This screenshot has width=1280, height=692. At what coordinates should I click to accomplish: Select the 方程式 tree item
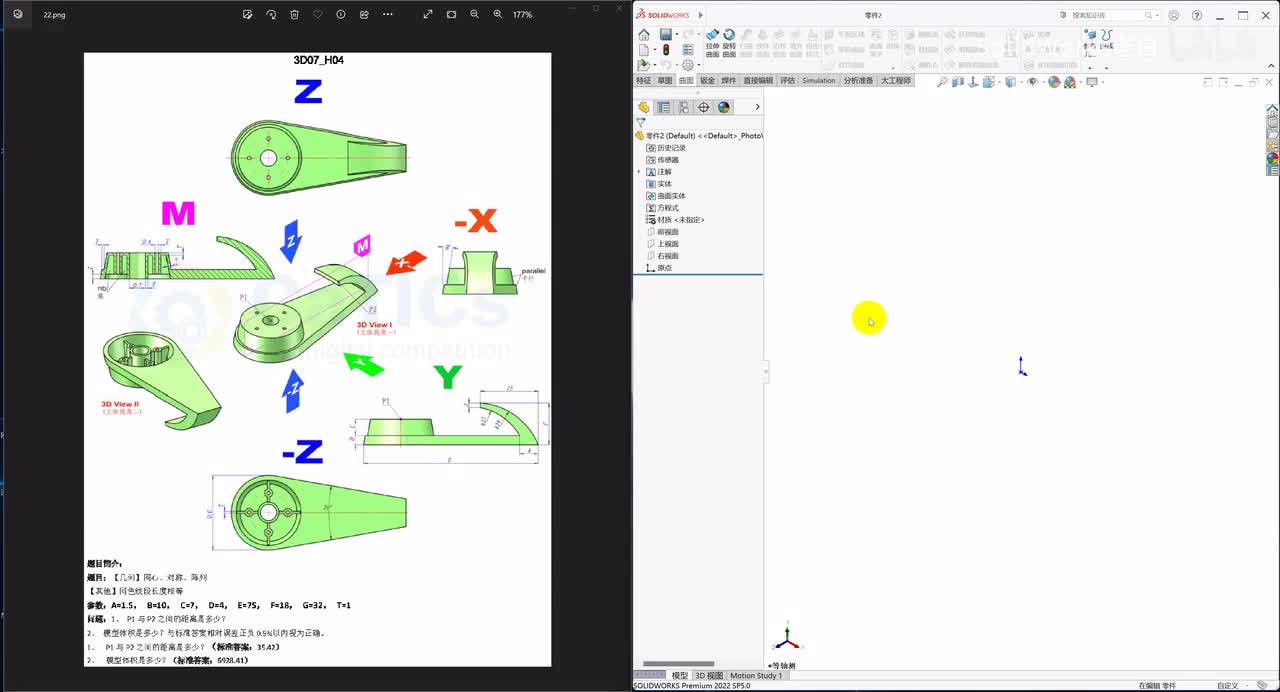[x=662, y=208]
